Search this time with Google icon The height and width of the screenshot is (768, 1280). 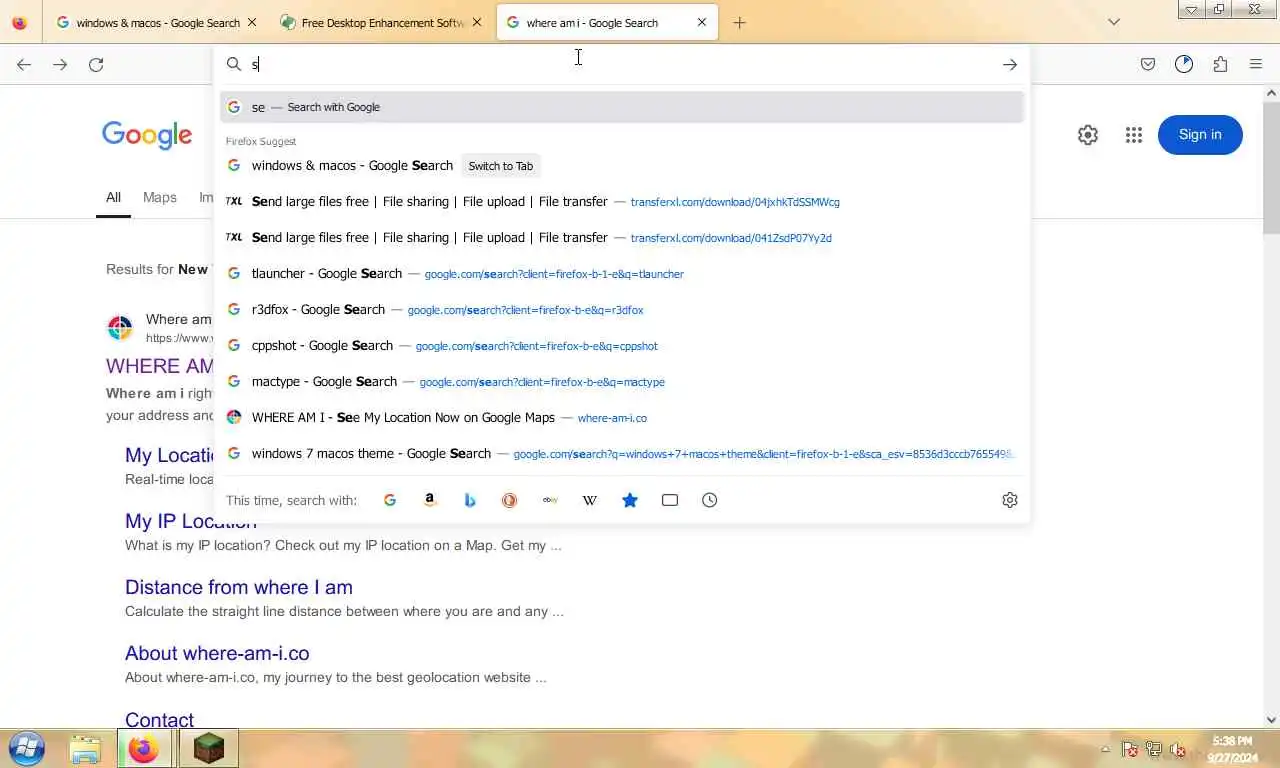tap(390, 500)
